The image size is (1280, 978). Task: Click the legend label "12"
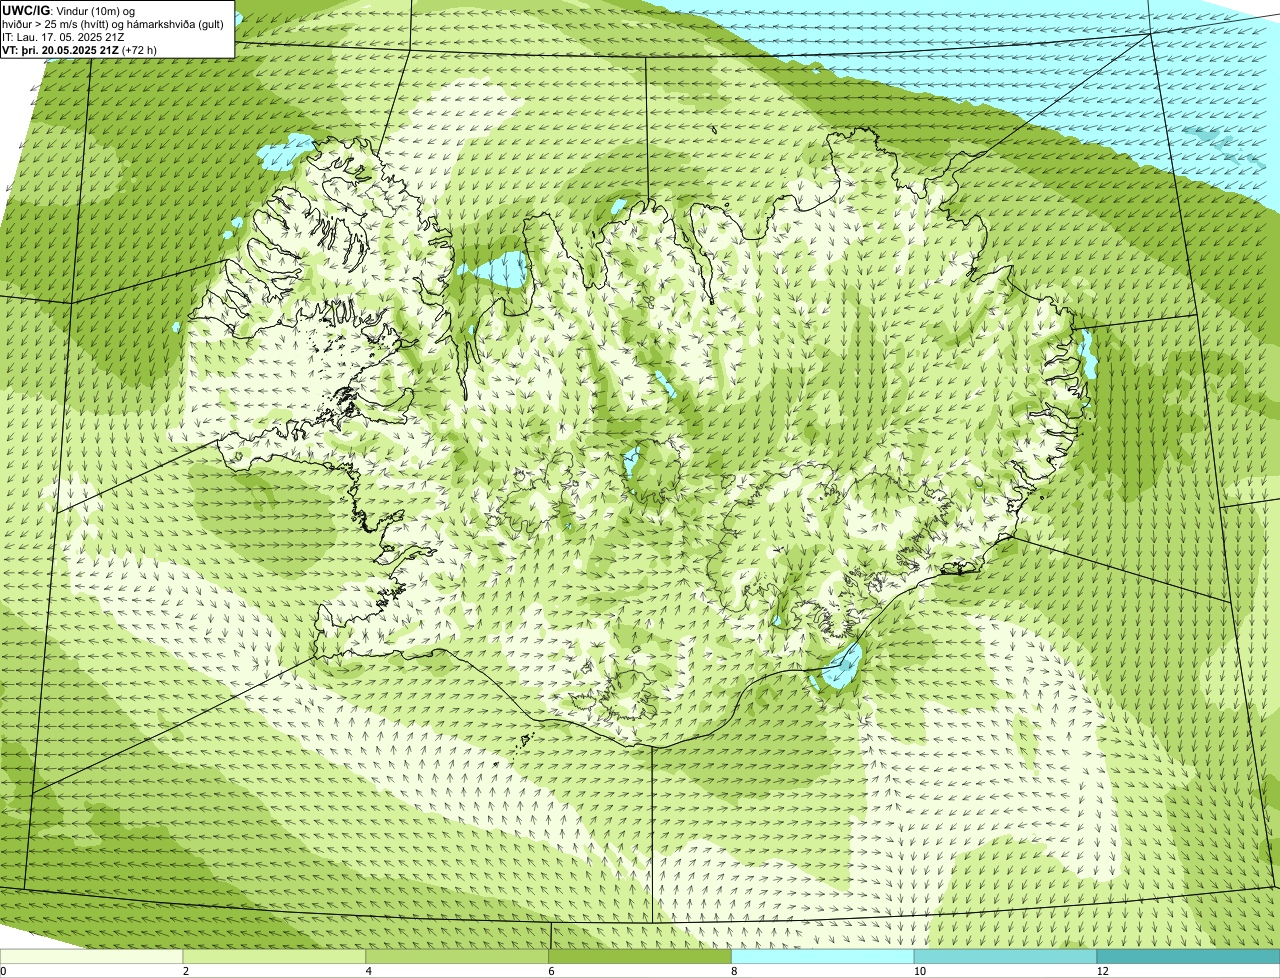(x=1102, y=971)
